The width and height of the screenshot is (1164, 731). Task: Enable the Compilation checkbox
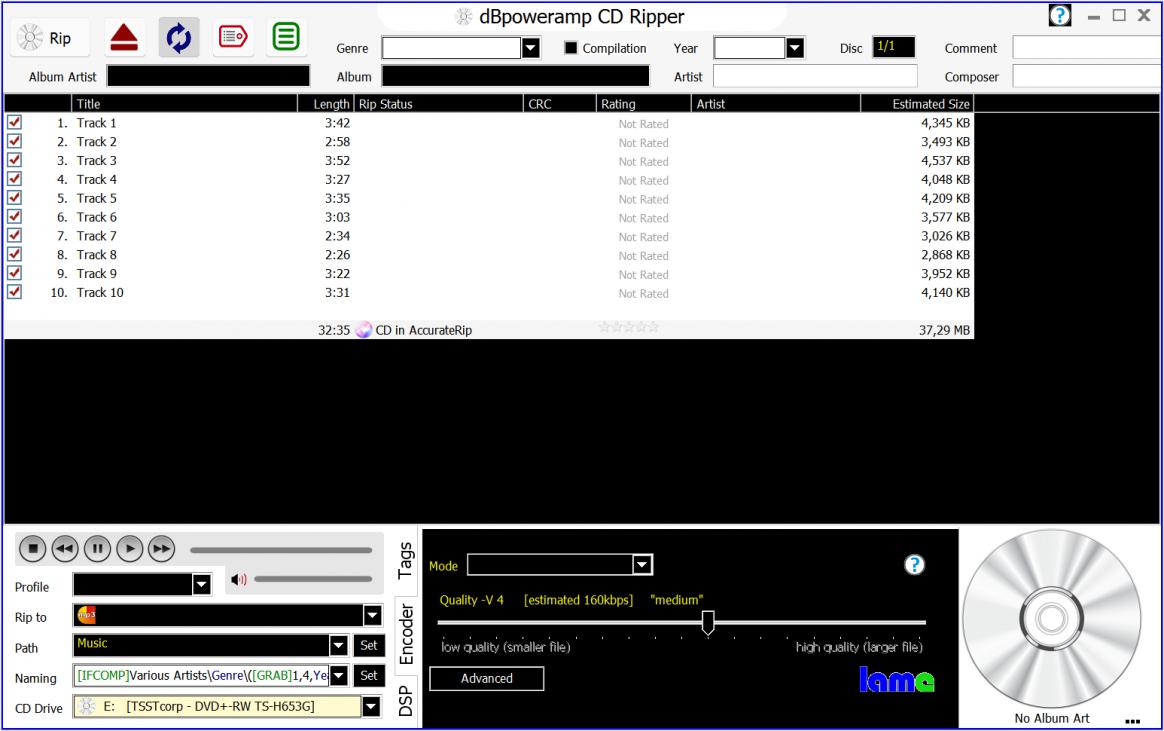pyautogui.click(x=571, y=48)
